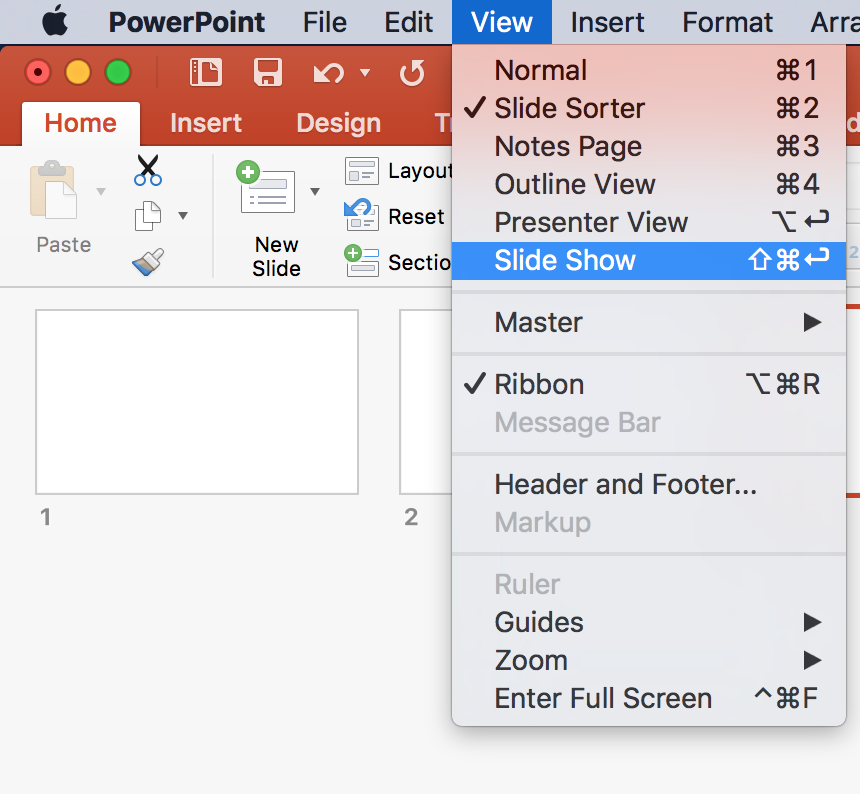The width and height of the screenshot is (860, 794).
Task: Open the Undo history dropdown arrow
Action: tap(365, 72)
